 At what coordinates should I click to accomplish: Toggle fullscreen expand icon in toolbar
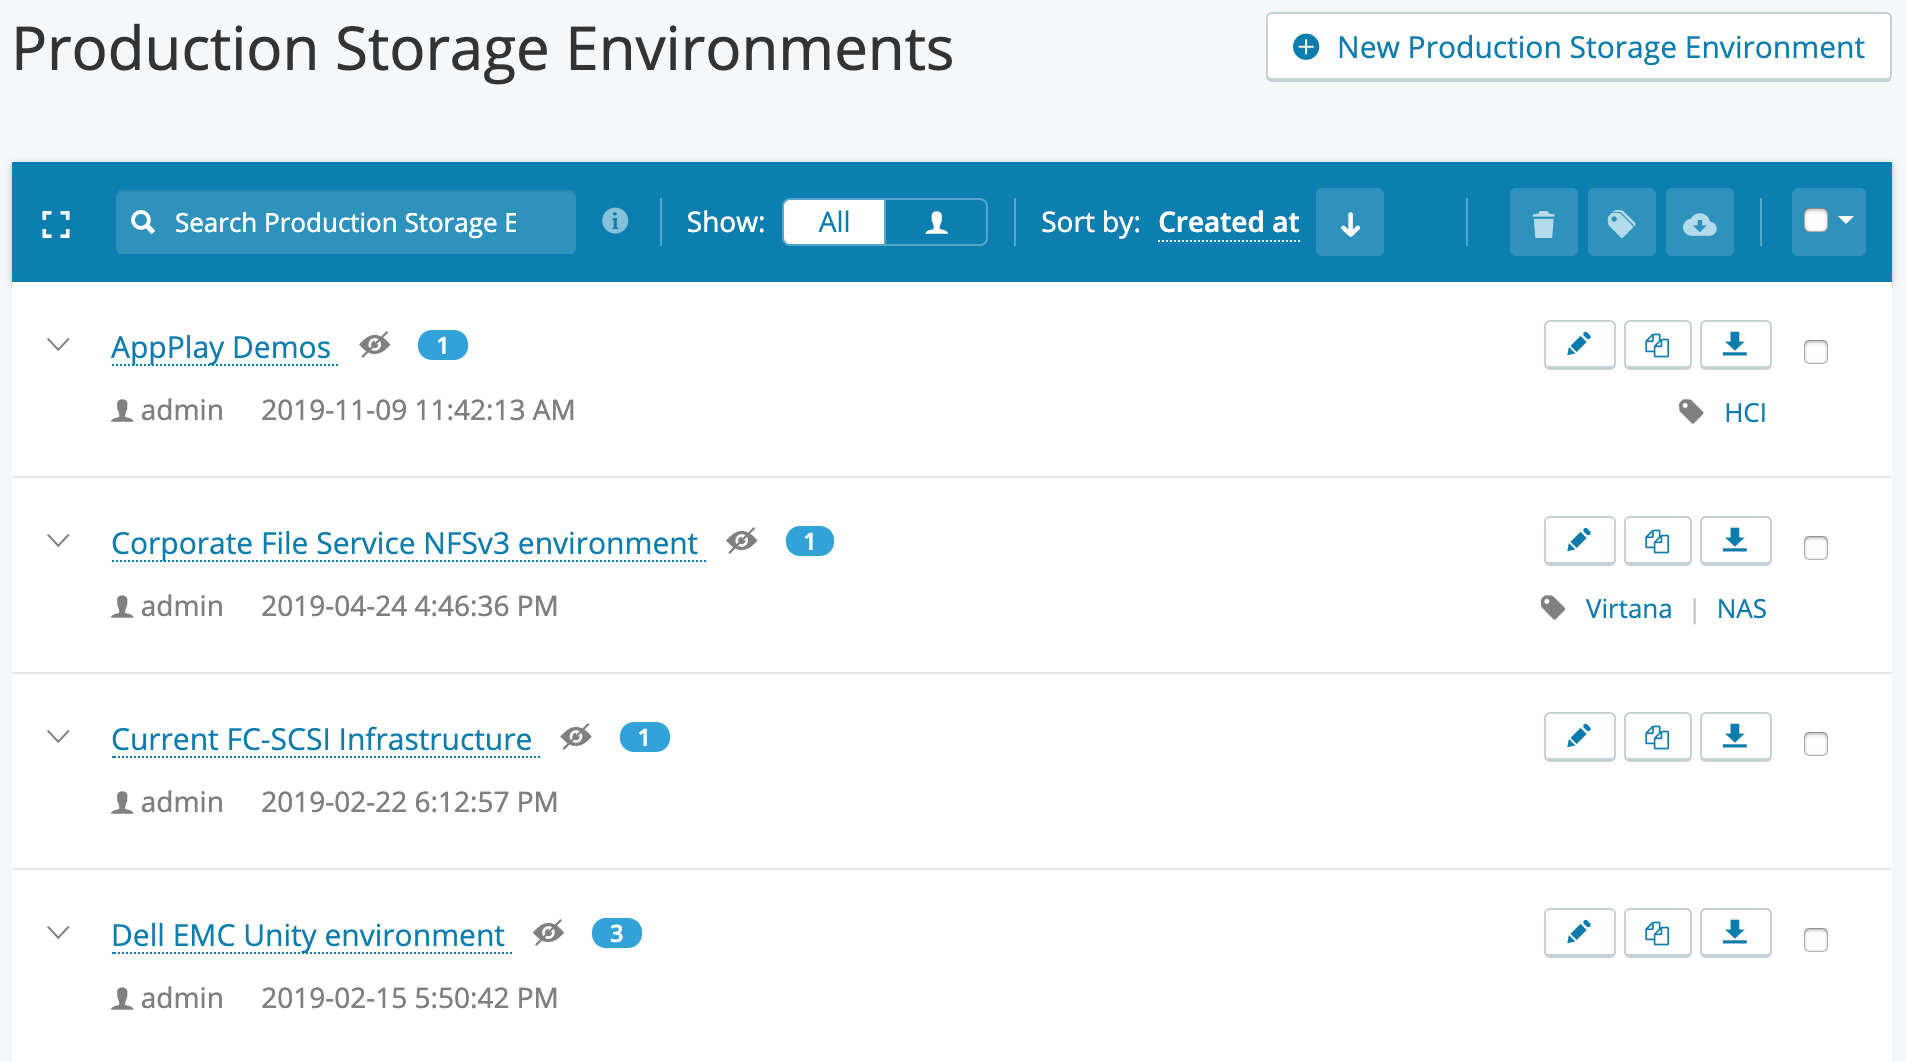56,223
